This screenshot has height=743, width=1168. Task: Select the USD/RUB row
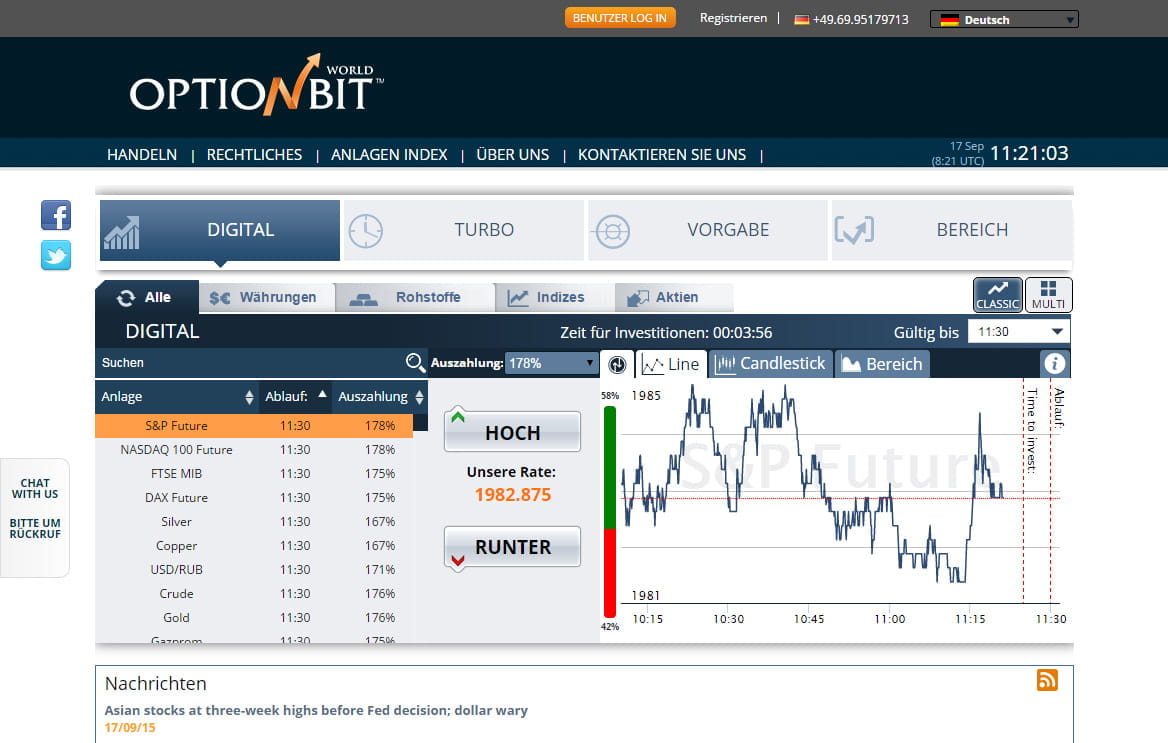coord(254,569)
